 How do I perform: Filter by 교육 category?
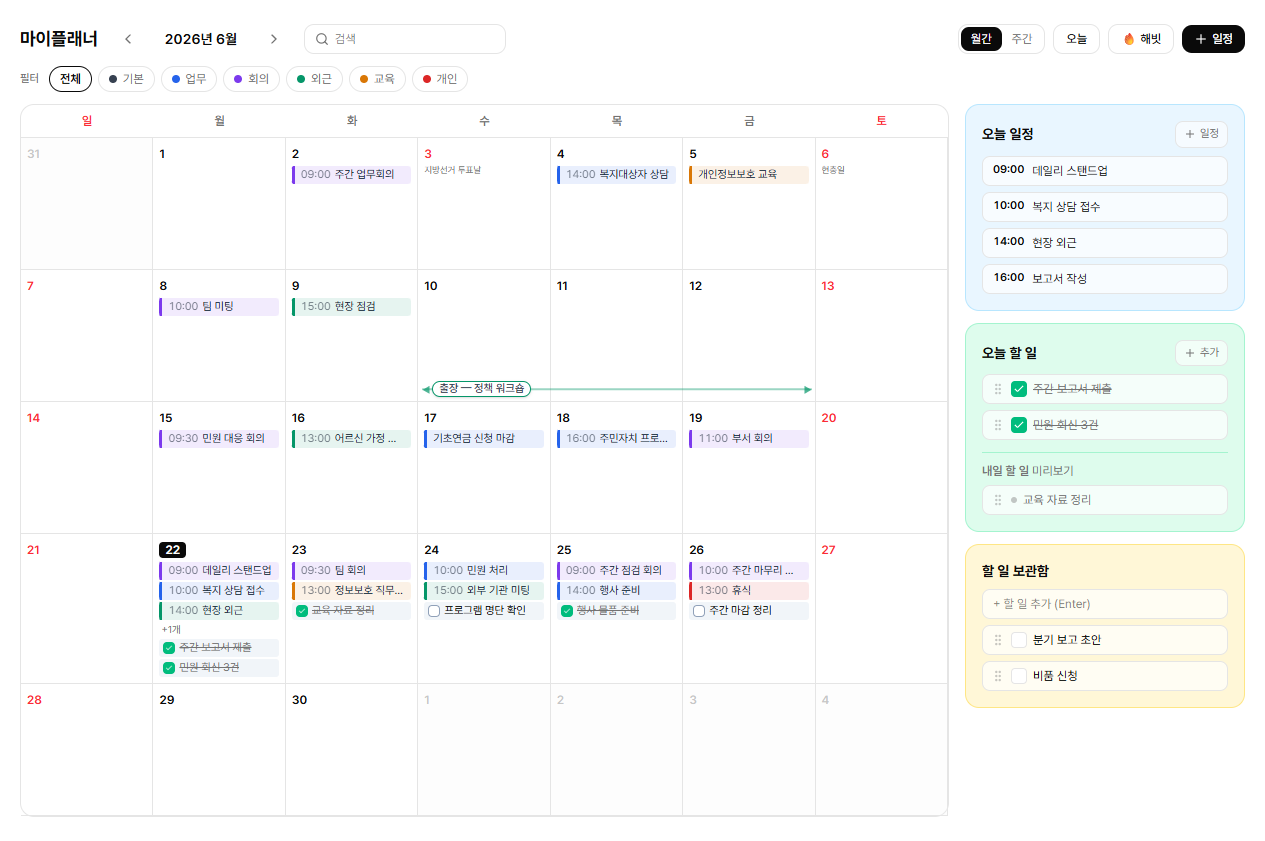377,79
